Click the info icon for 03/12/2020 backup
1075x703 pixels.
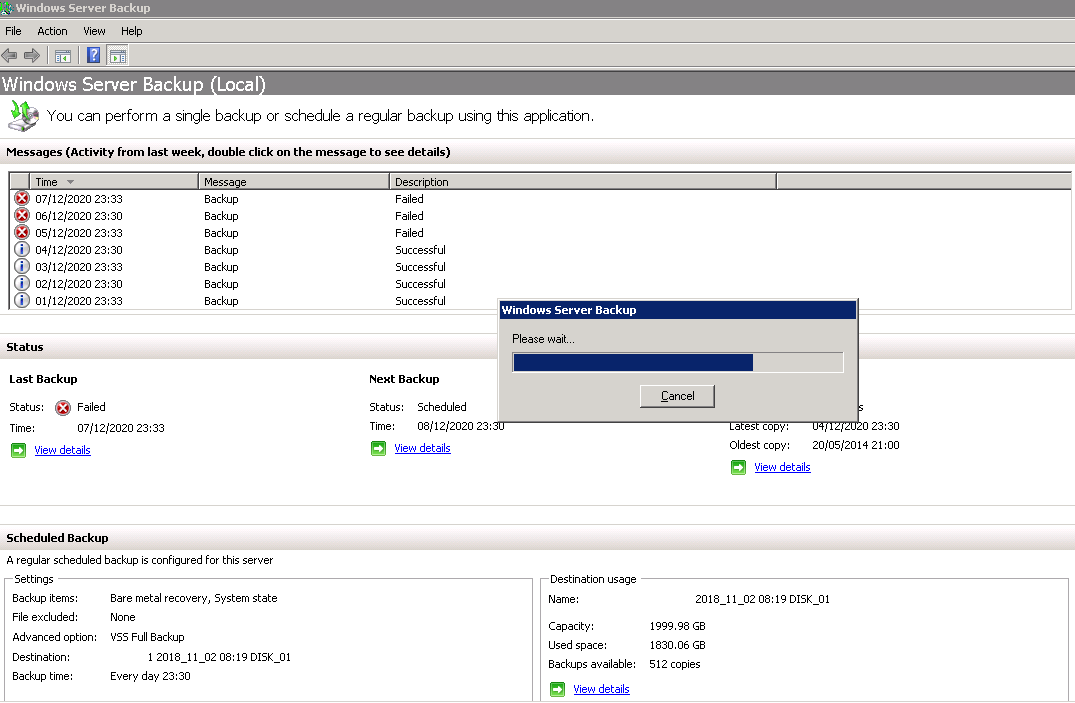coord(22,267)
